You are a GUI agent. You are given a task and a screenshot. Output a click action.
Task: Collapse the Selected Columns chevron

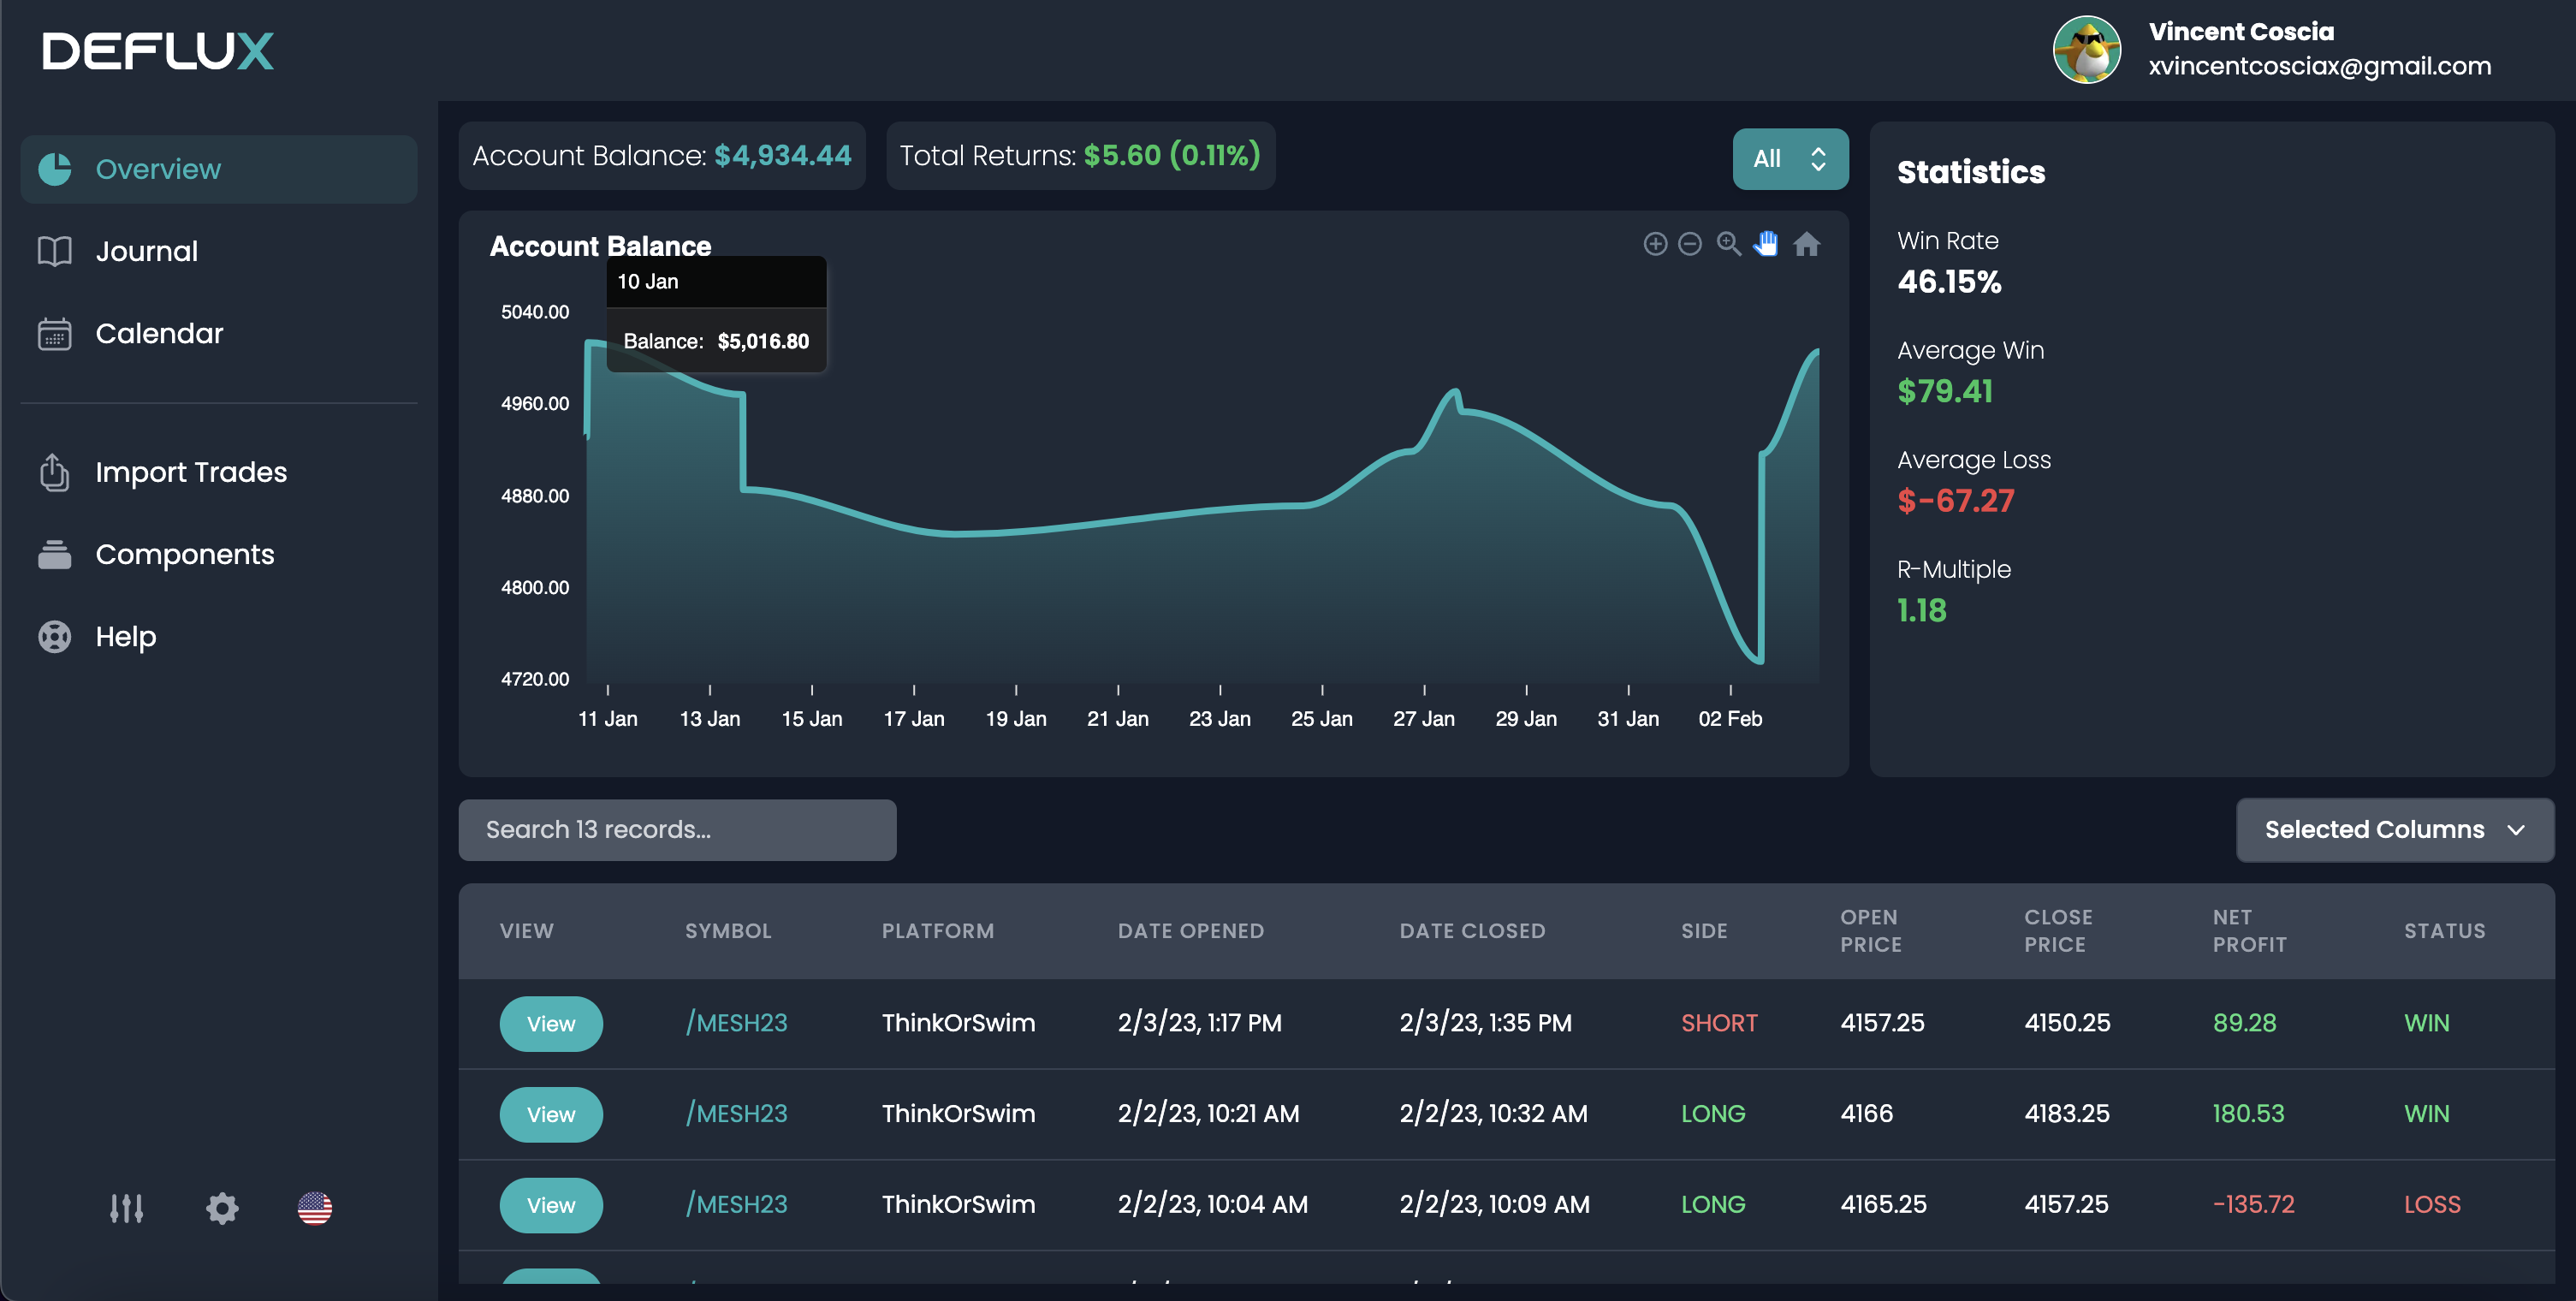2516,830
